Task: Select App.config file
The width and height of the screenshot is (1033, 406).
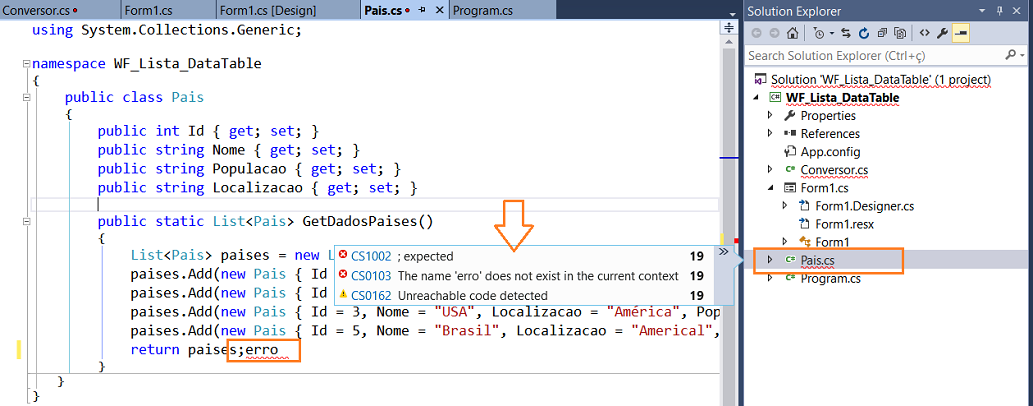Action: [830, 152]
